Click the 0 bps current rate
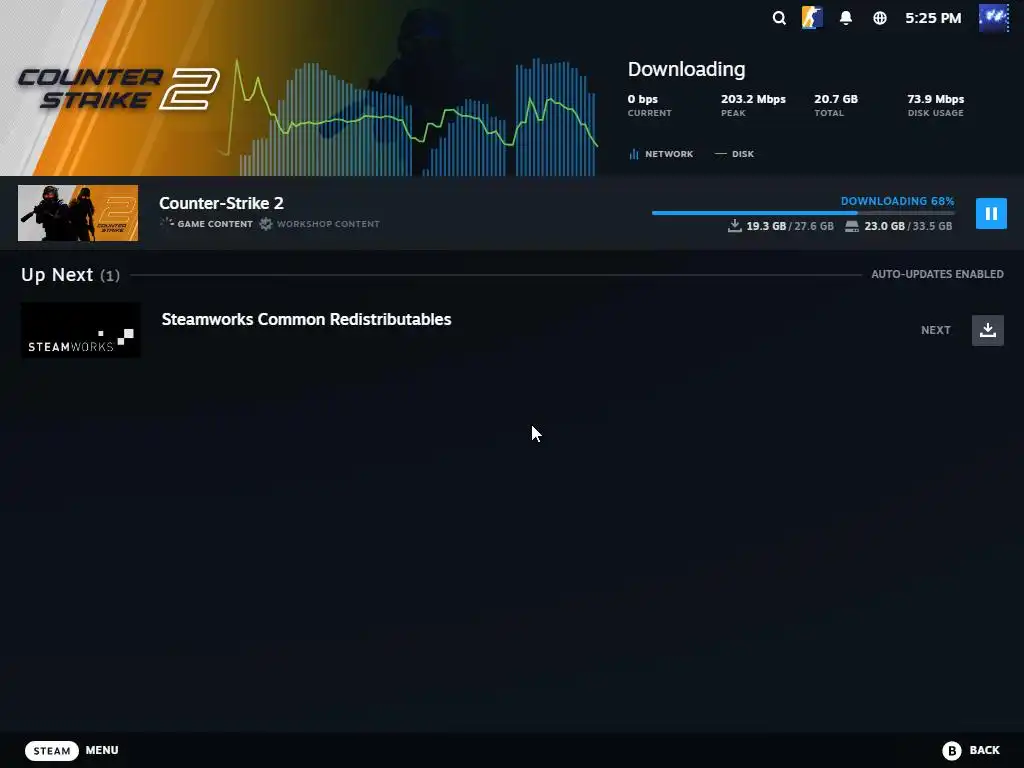This screenshot has width=1024, height=768. [643, 99]
